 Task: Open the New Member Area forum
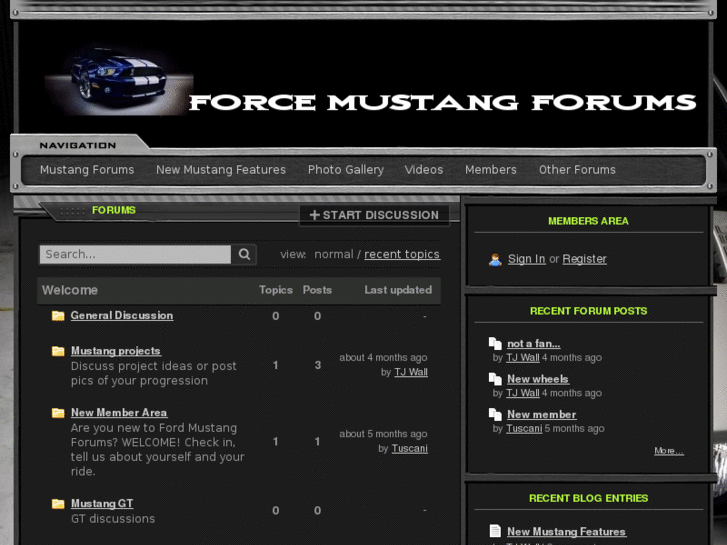tap(119, 412)
